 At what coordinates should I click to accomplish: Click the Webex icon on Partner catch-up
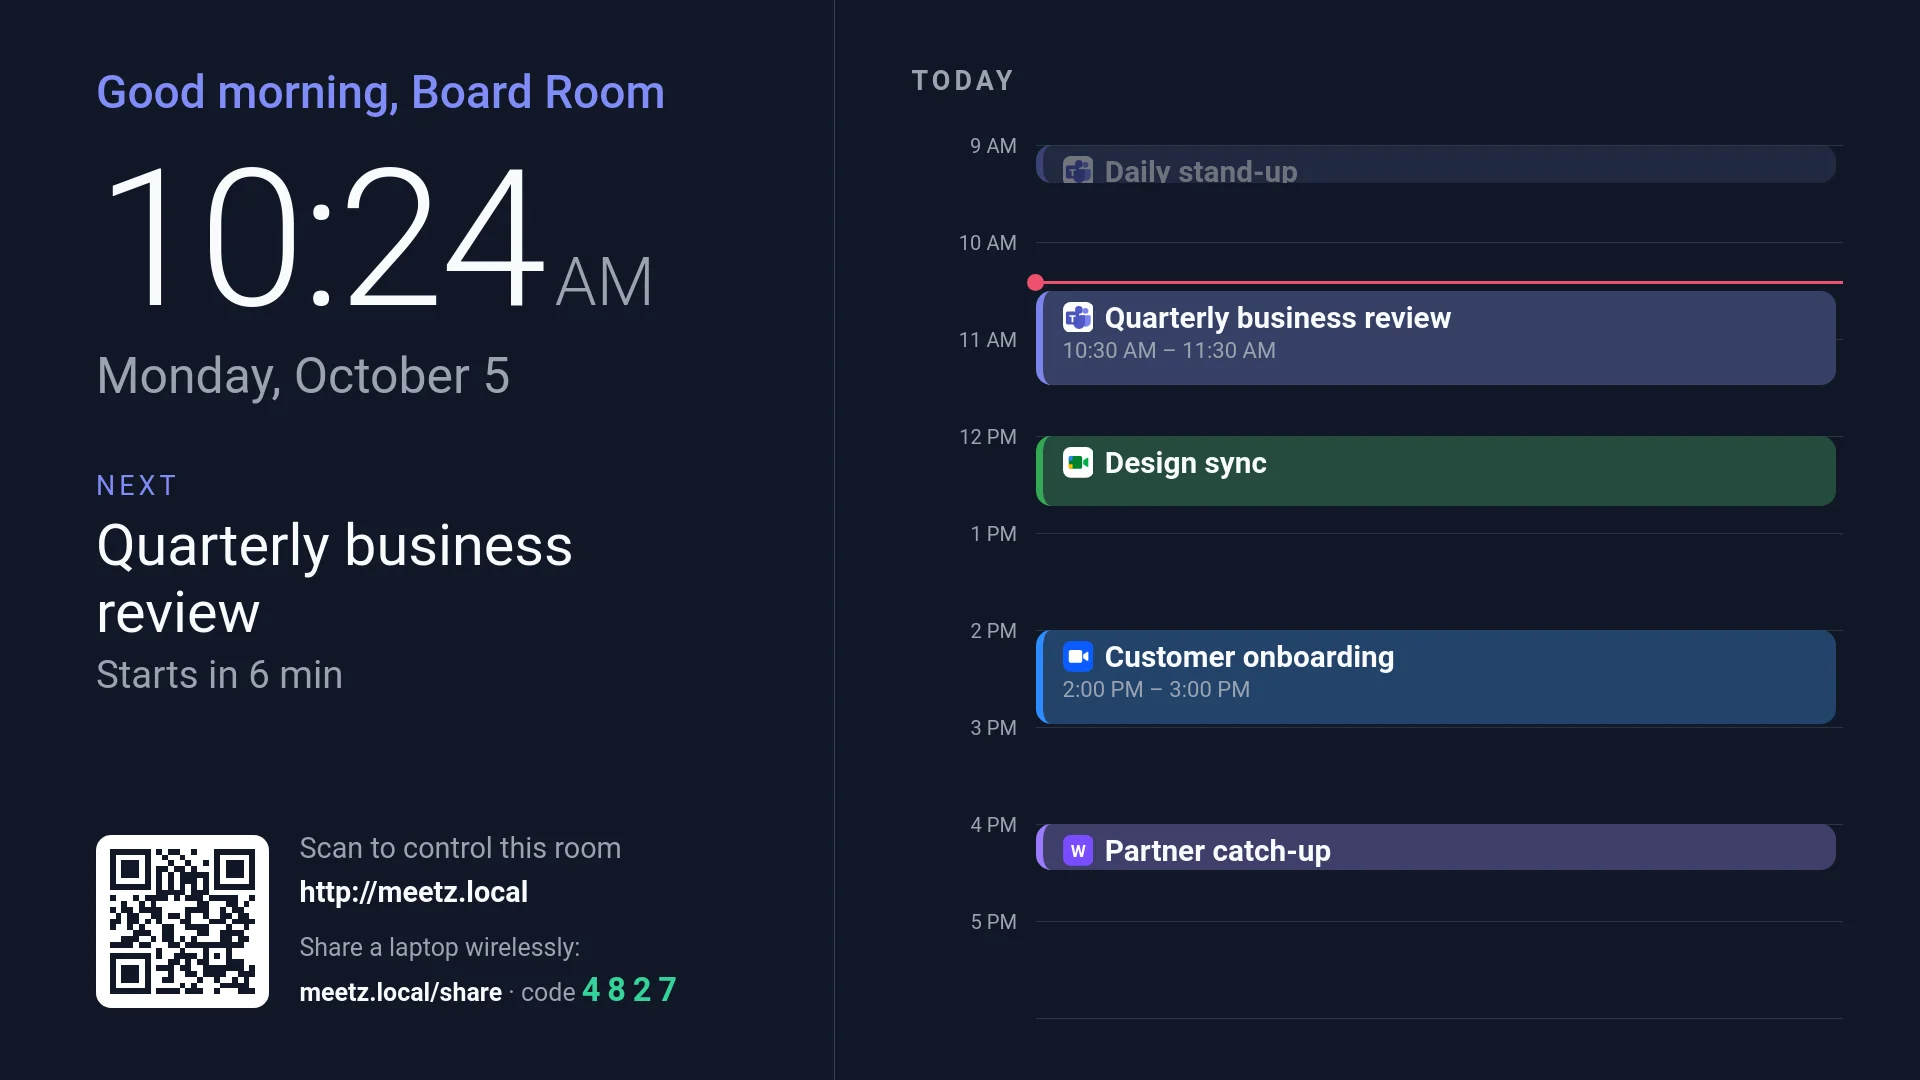click(x=1077, y=850)
